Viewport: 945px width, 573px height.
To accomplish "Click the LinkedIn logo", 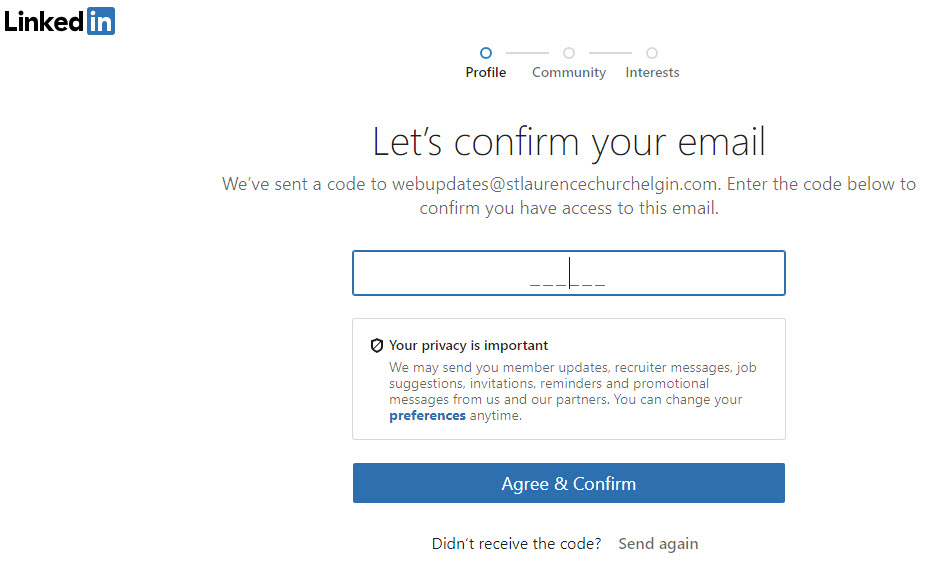I will click(59, 21).
